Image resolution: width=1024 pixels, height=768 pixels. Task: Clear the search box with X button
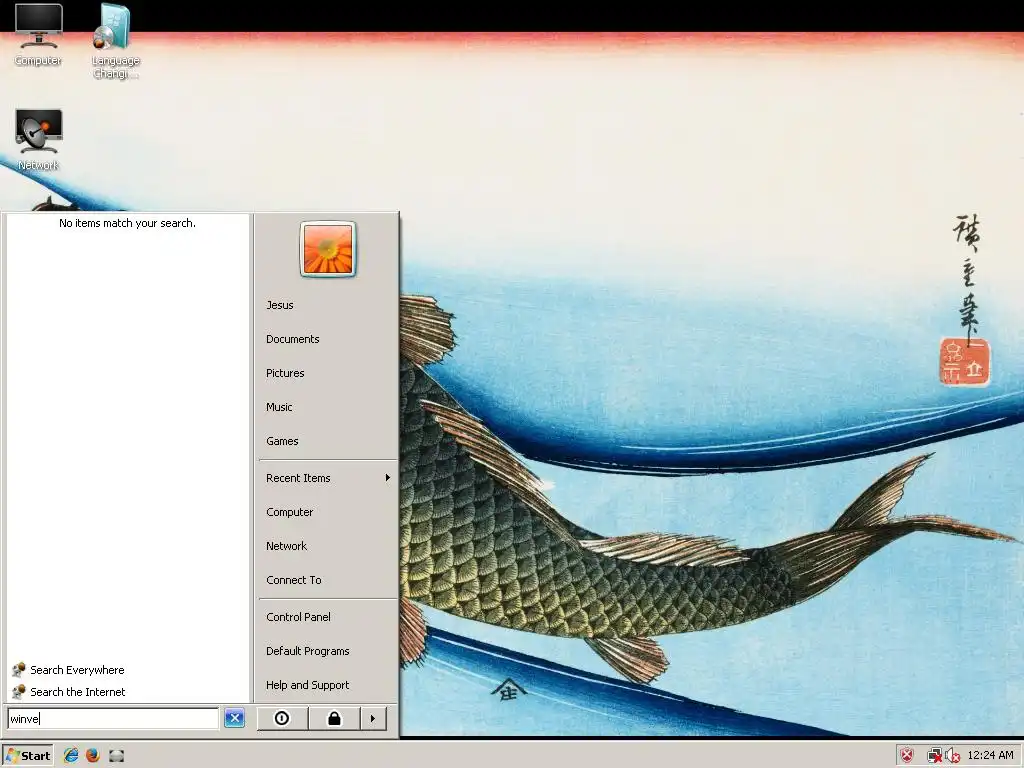(x=234, y=718)
